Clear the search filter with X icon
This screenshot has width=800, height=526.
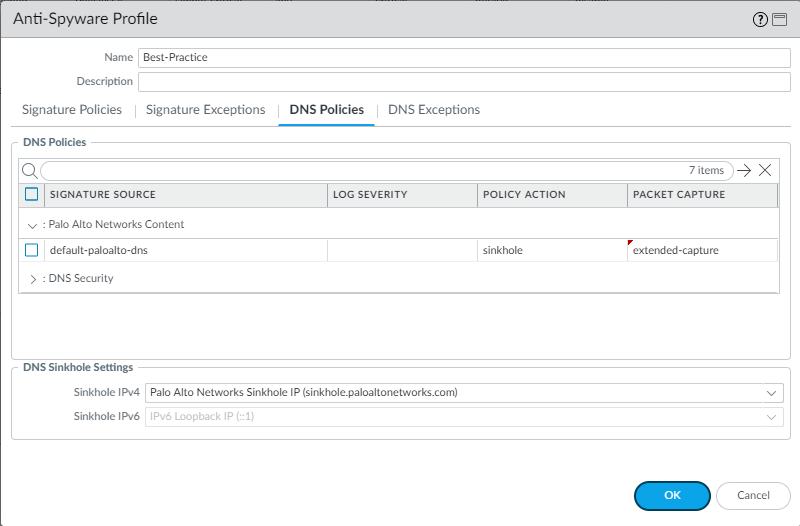pos(765,170)
